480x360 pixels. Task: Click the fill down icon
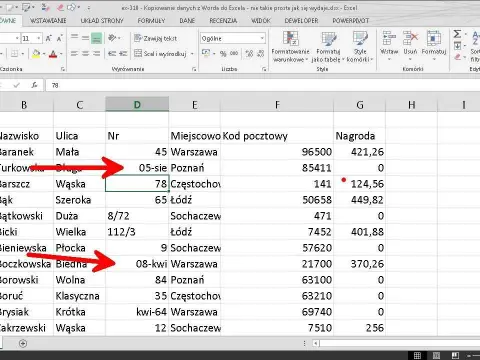pyautogui.click(x=457, y=46)
